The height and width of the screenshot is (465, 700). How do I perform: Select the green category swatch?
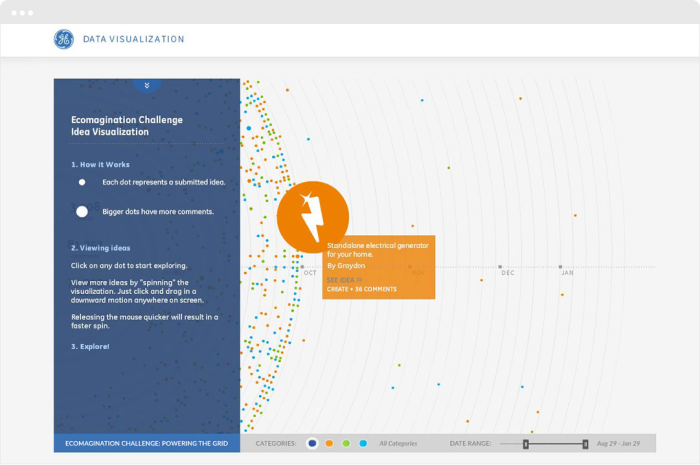click(346, 444)
